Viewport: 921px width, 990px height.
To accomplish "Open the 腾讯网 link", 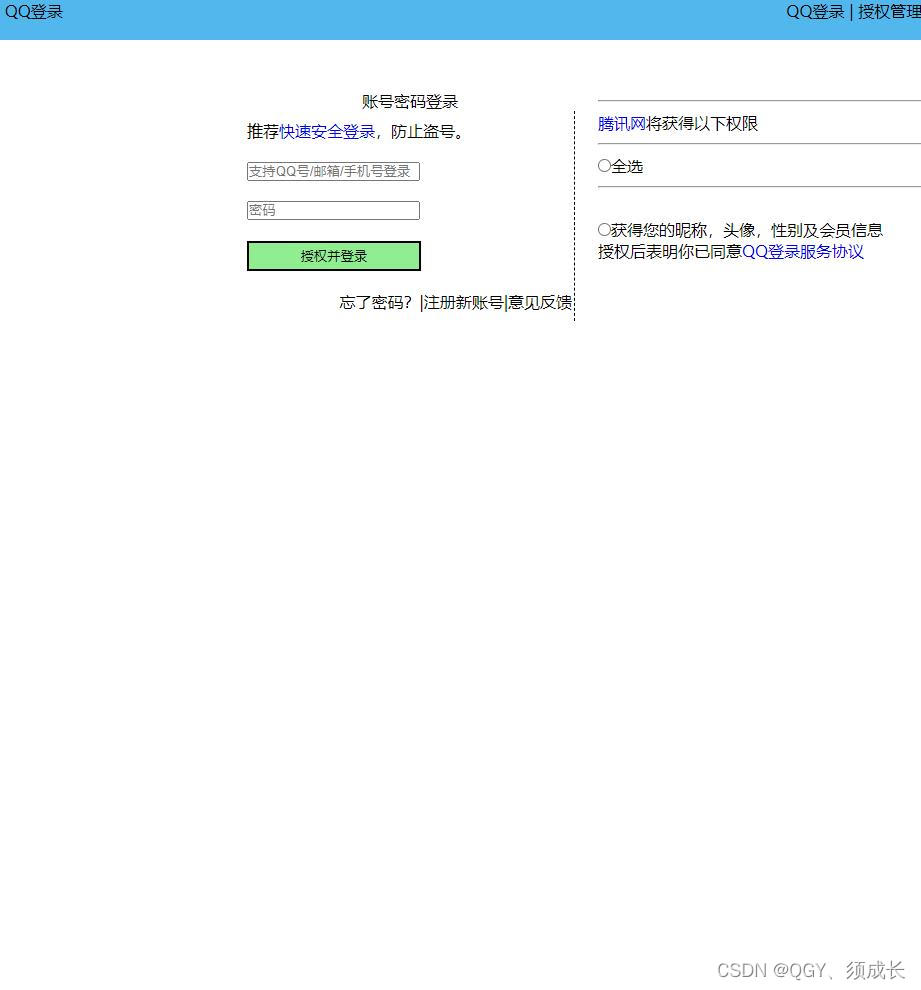I will point(622,124).
